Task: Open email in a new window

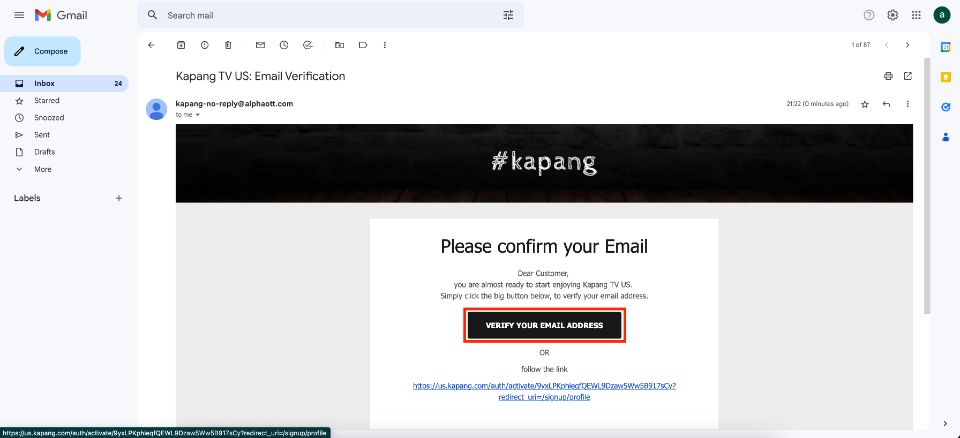Action: coord(908,76)
